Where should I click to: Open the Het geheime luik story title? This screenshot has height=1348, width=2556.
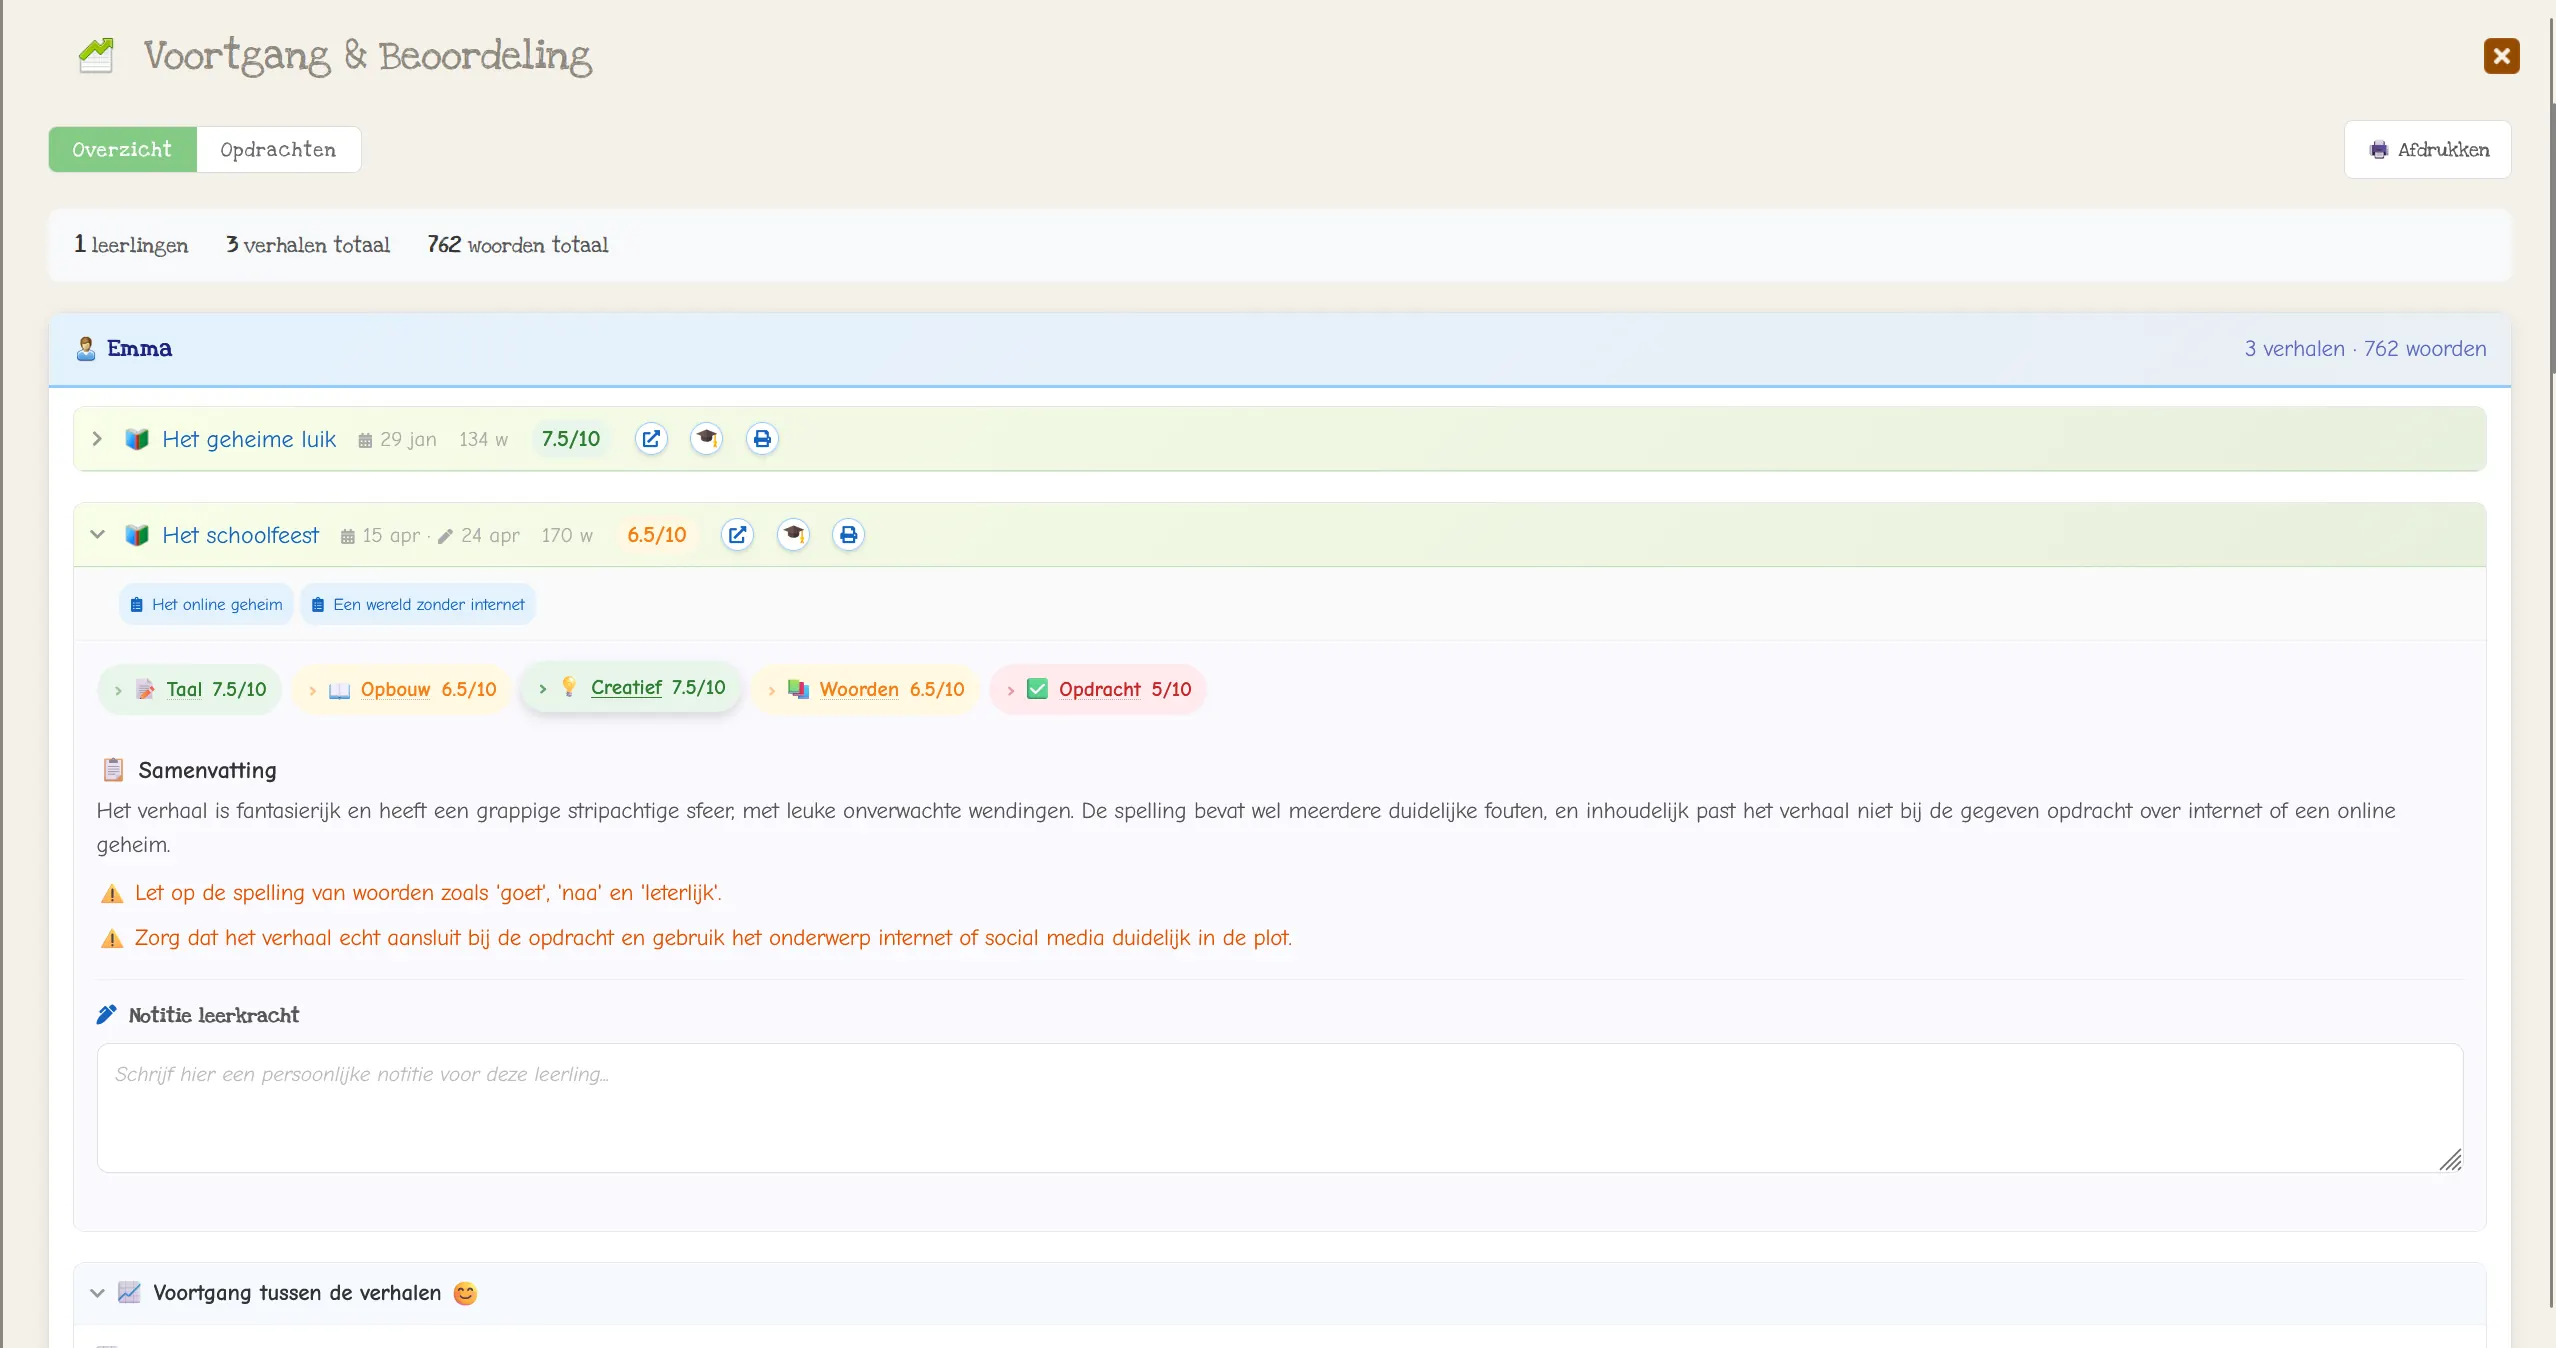pyautogui.click(x=249, y=439)
